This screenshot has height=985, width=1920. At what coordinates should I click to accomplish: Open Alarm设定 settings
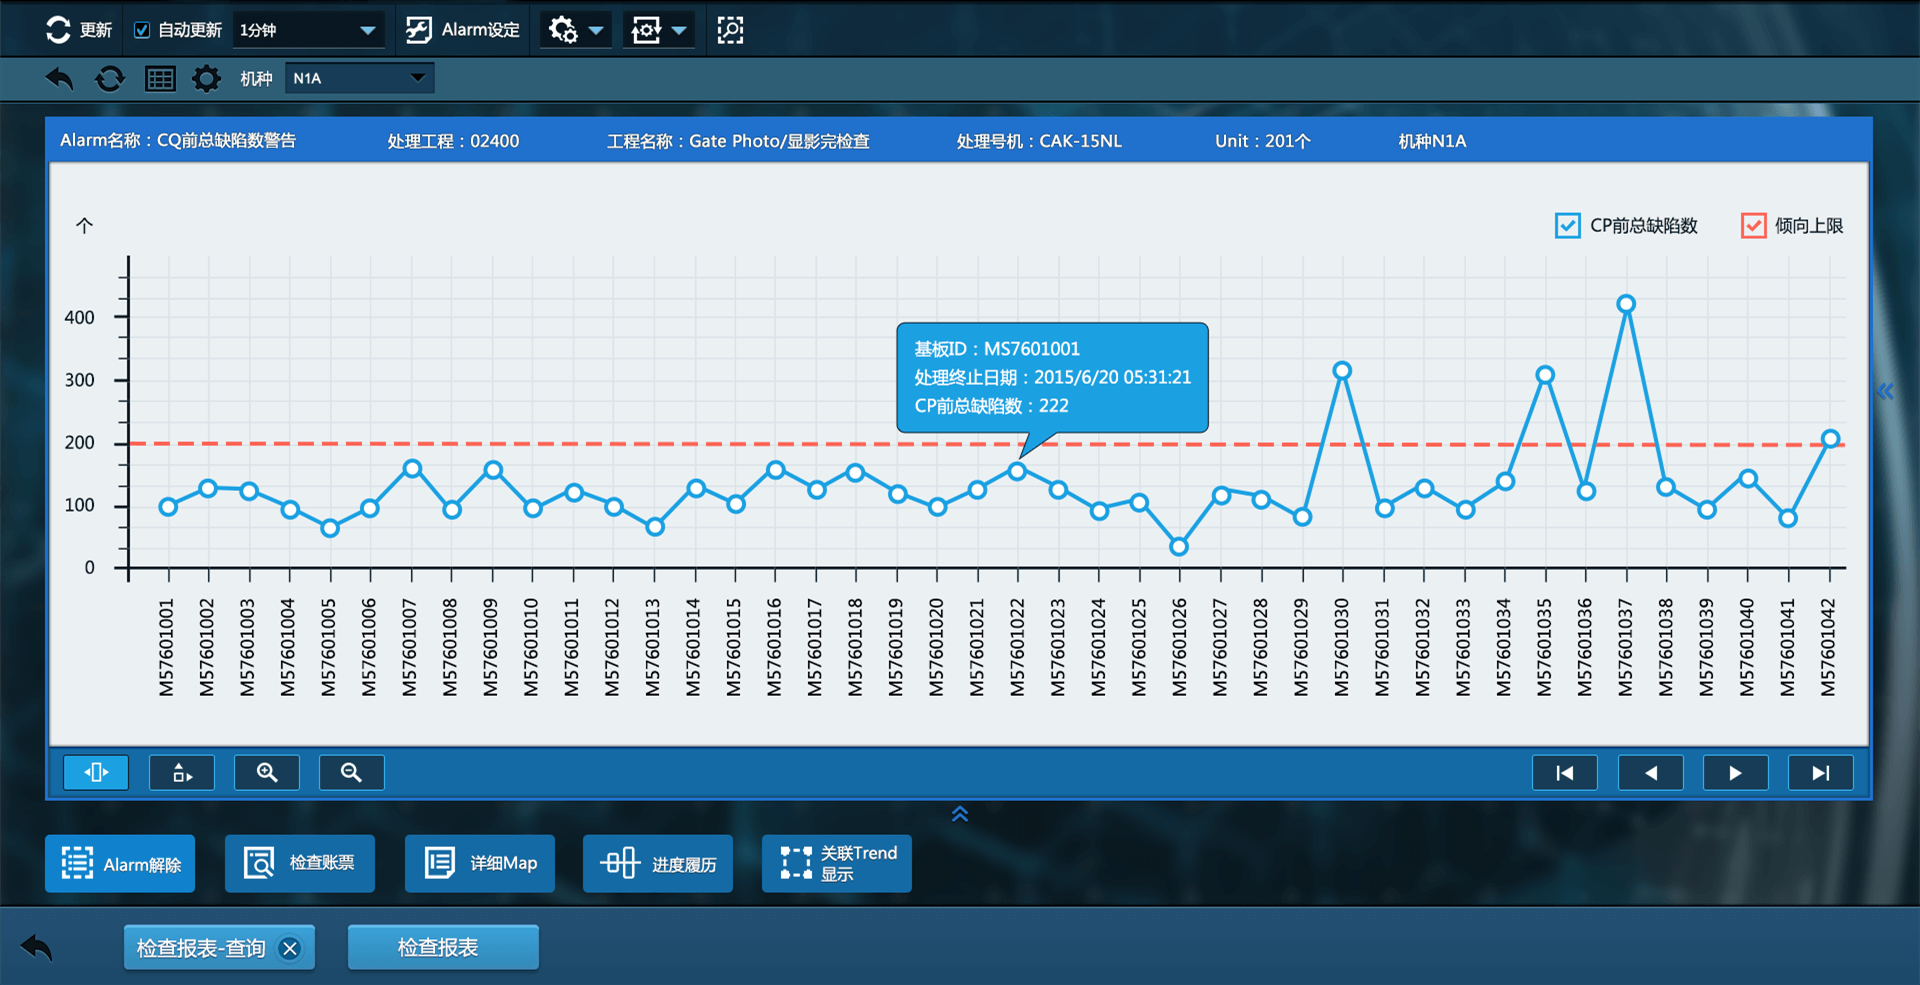[462, 30]
